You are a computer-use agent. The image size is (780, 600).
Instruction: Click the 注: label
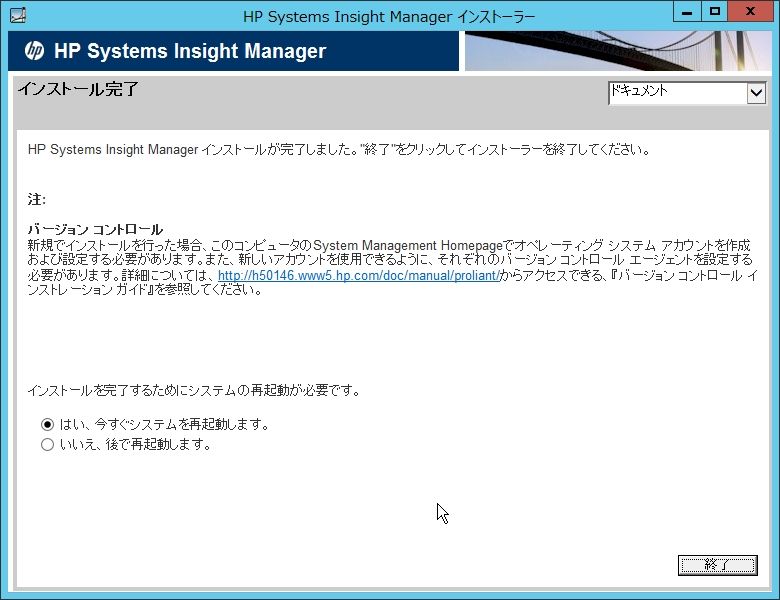pos(36,200)
